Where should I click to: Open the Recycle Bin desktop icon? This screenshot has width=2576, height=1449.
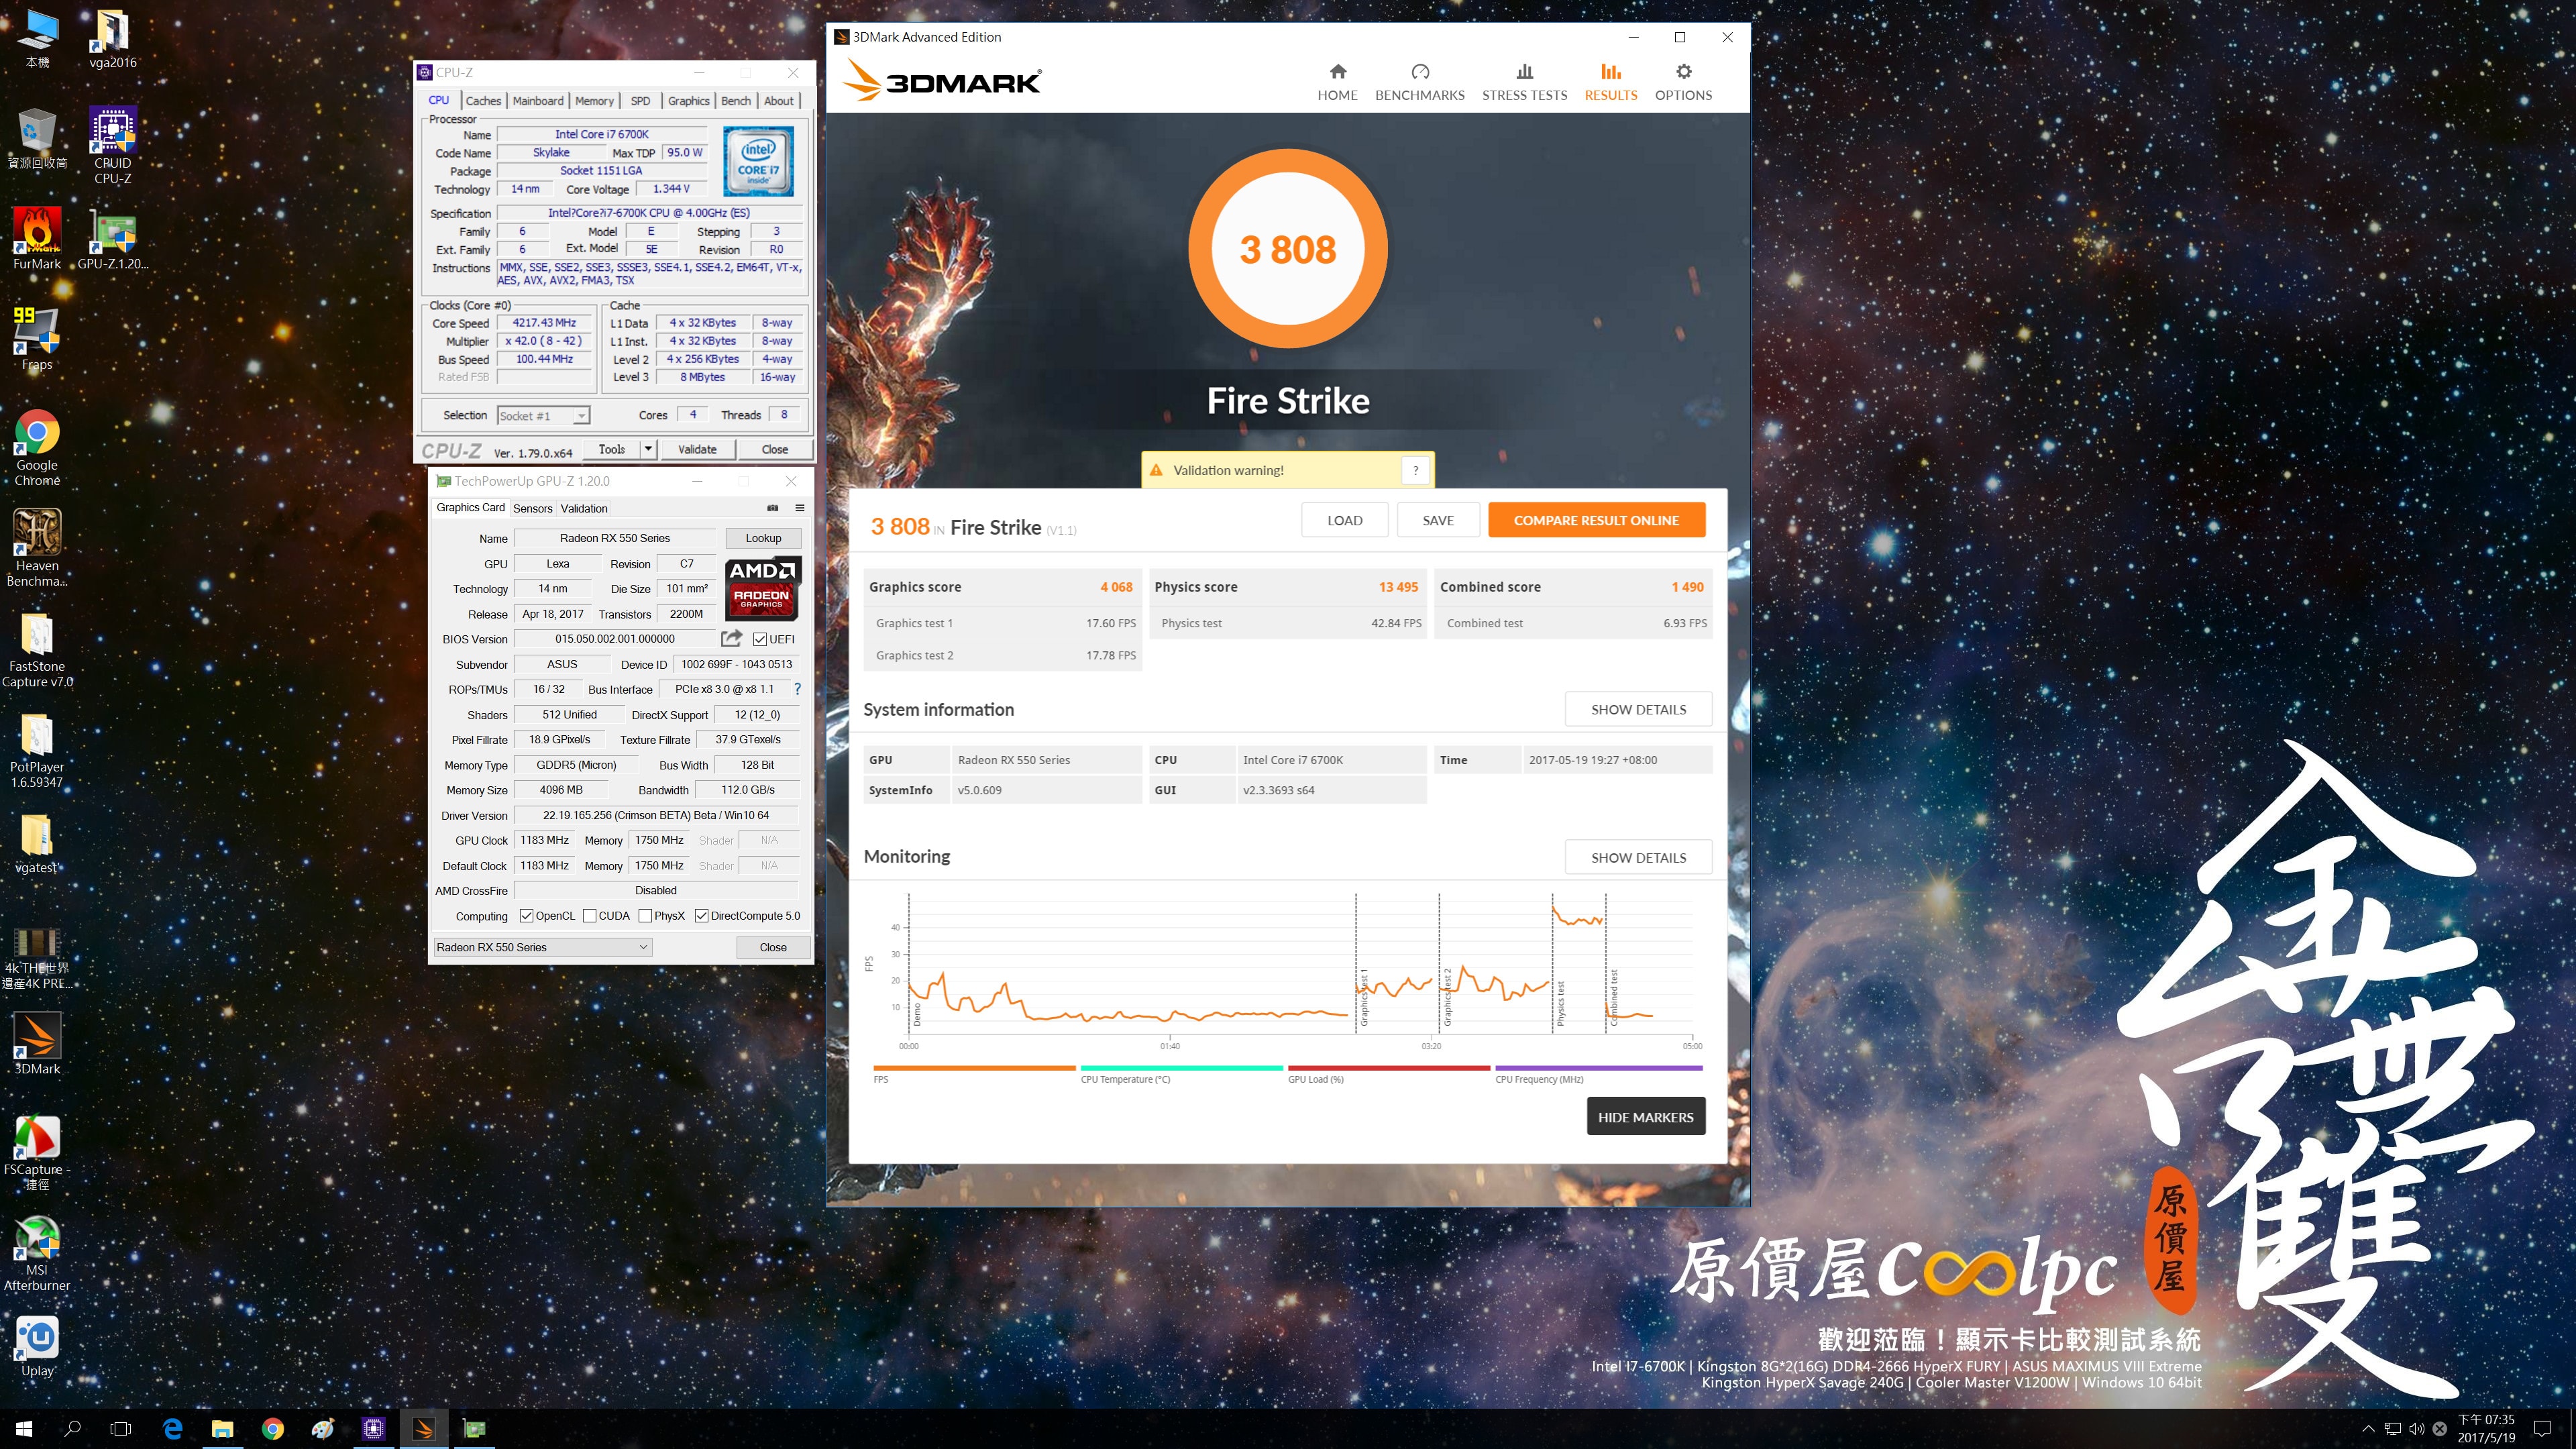pyautogui.click(x=37, y=138)
